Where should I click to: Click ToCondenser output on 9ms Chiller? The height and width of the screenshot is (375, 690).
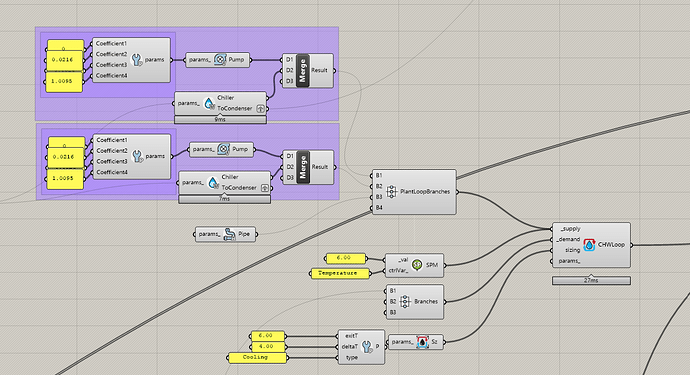235,108
